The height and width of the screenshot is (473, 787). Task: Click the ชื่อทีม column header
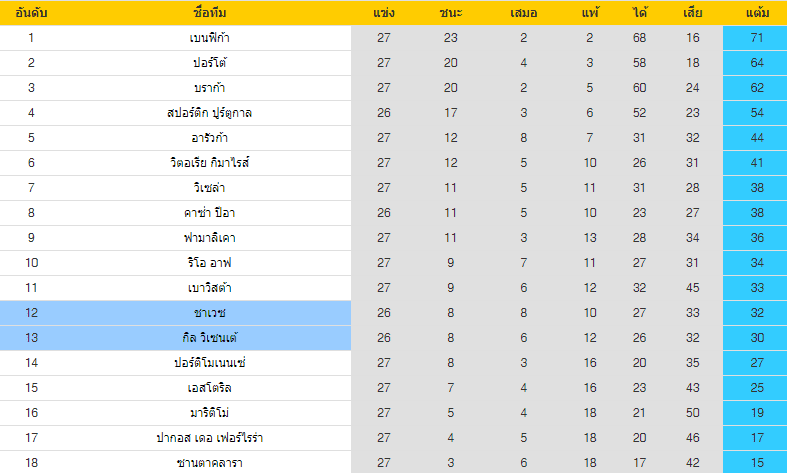tap(210, 14)
